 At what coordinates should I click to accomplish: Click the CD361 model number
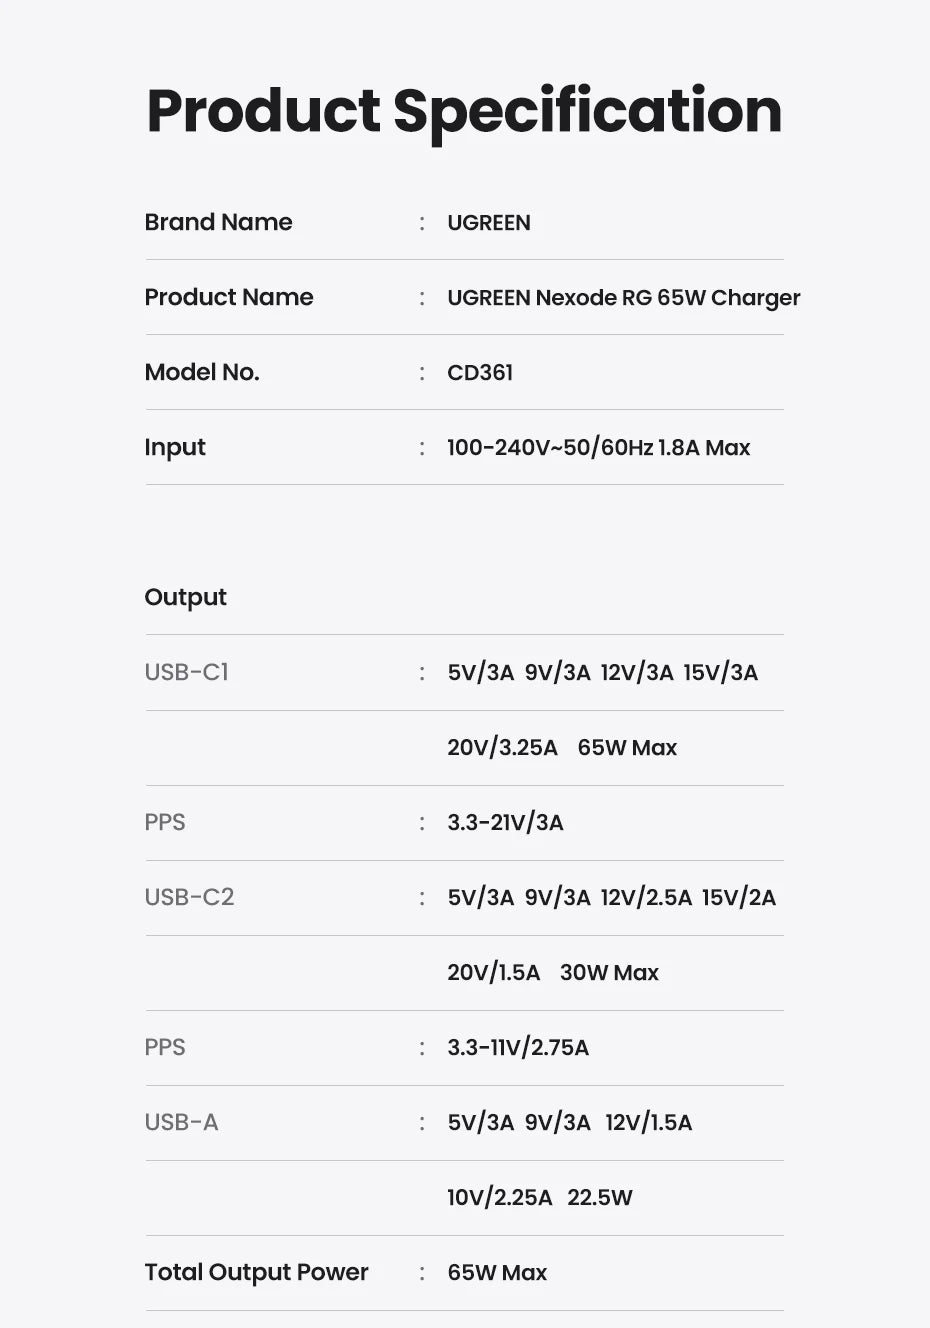[480, 373]
